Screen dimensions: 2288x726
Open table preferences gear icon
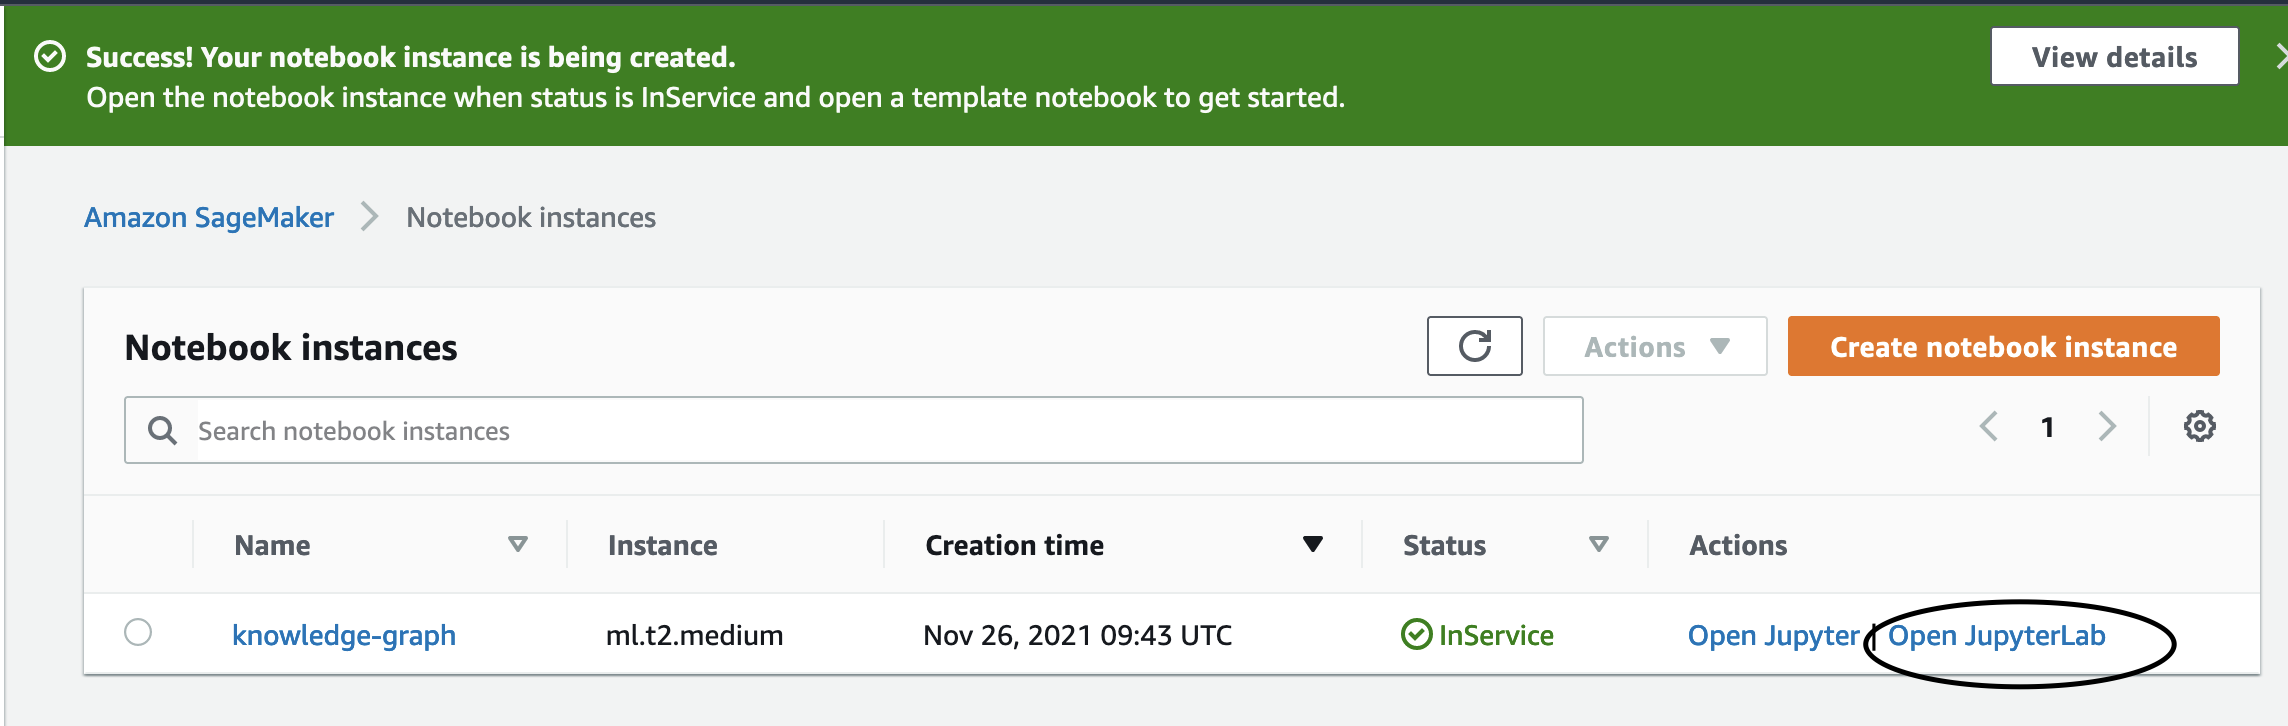pos(2199,427)
